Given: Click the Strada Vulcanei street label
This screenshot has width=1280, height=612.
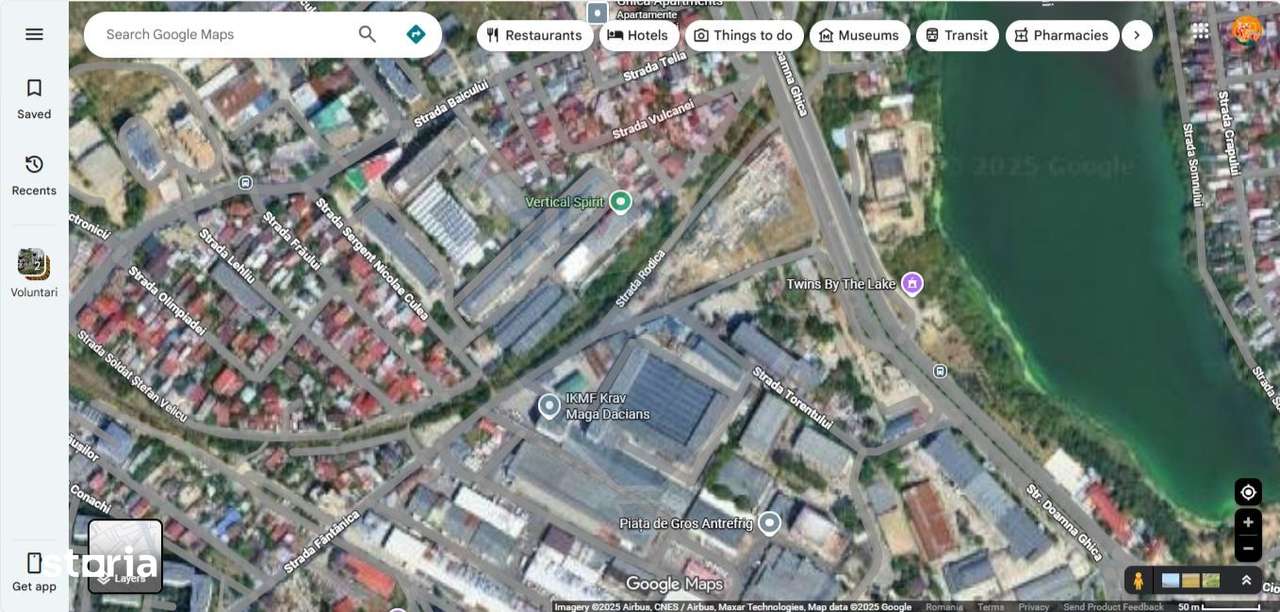Looking at the screenshot, I should click(x=653, y=119).
